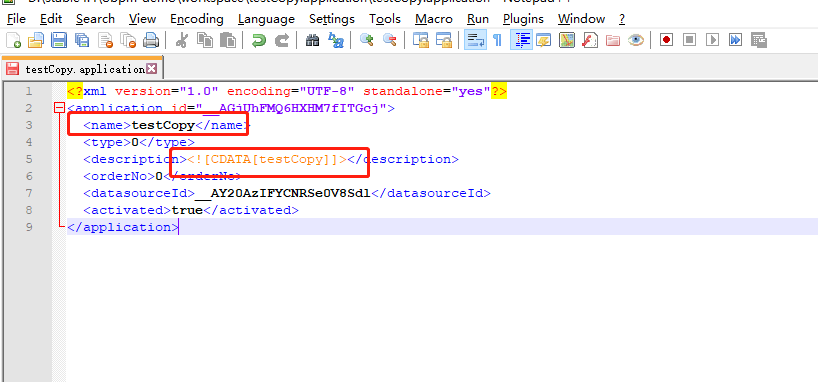Undo the last edit with the green arrow
The height and width of the screenshot is (382, 818).
coord(258,40)
